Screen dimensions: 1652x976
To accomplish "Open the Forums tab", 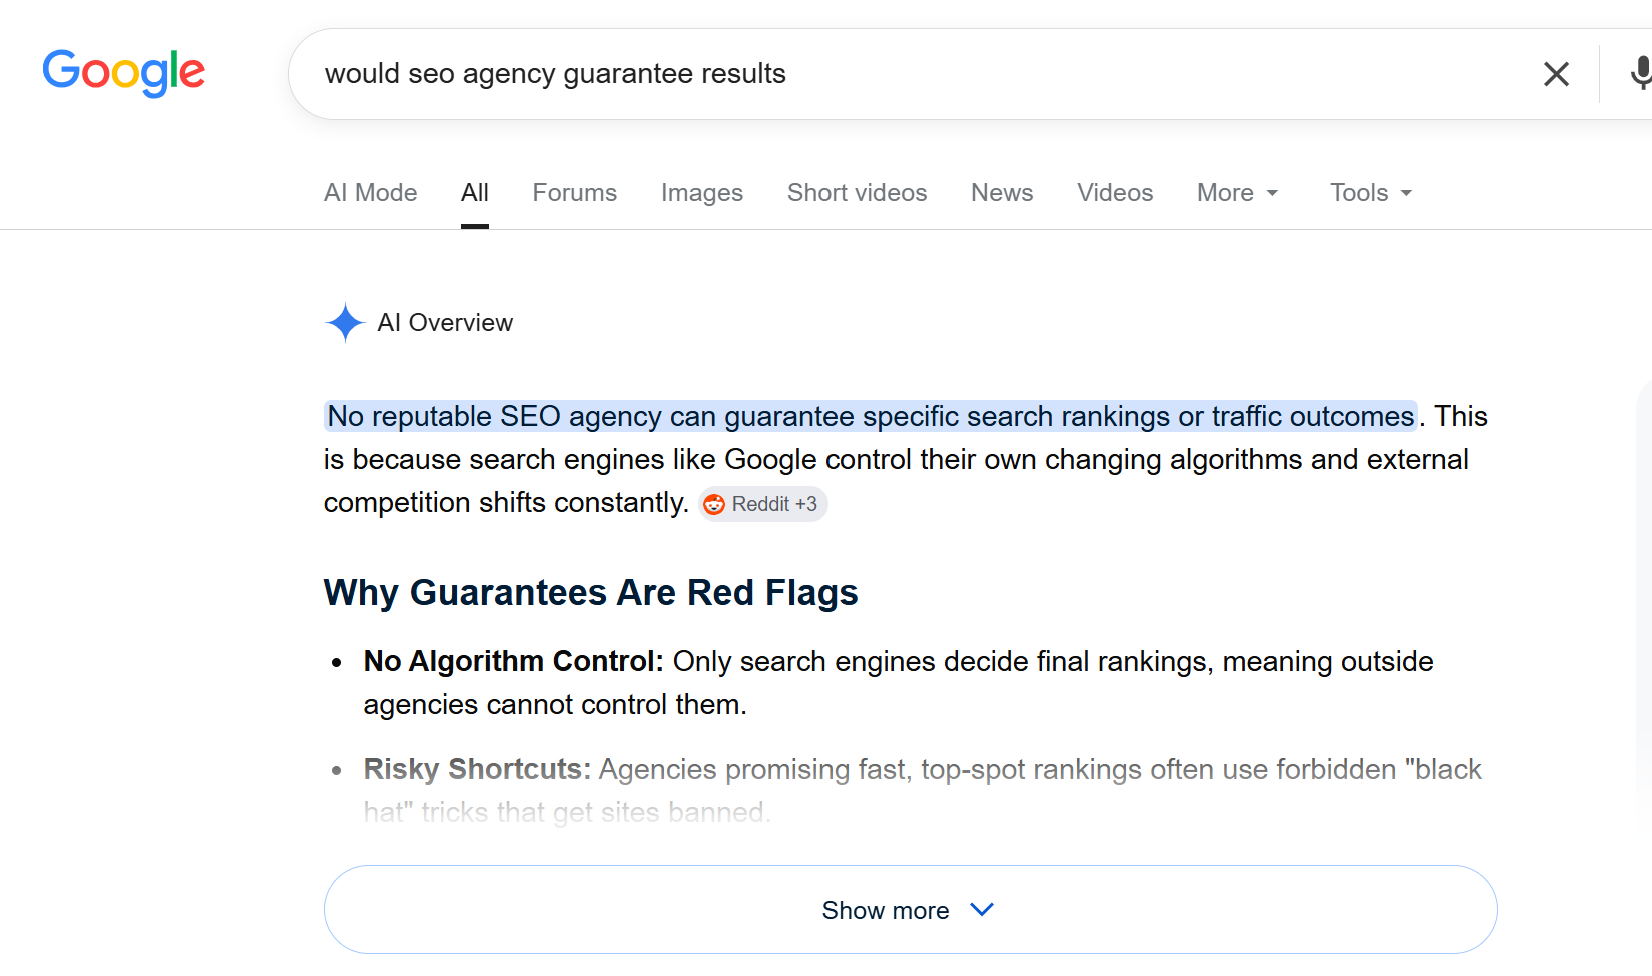I will tap(575, 193).
